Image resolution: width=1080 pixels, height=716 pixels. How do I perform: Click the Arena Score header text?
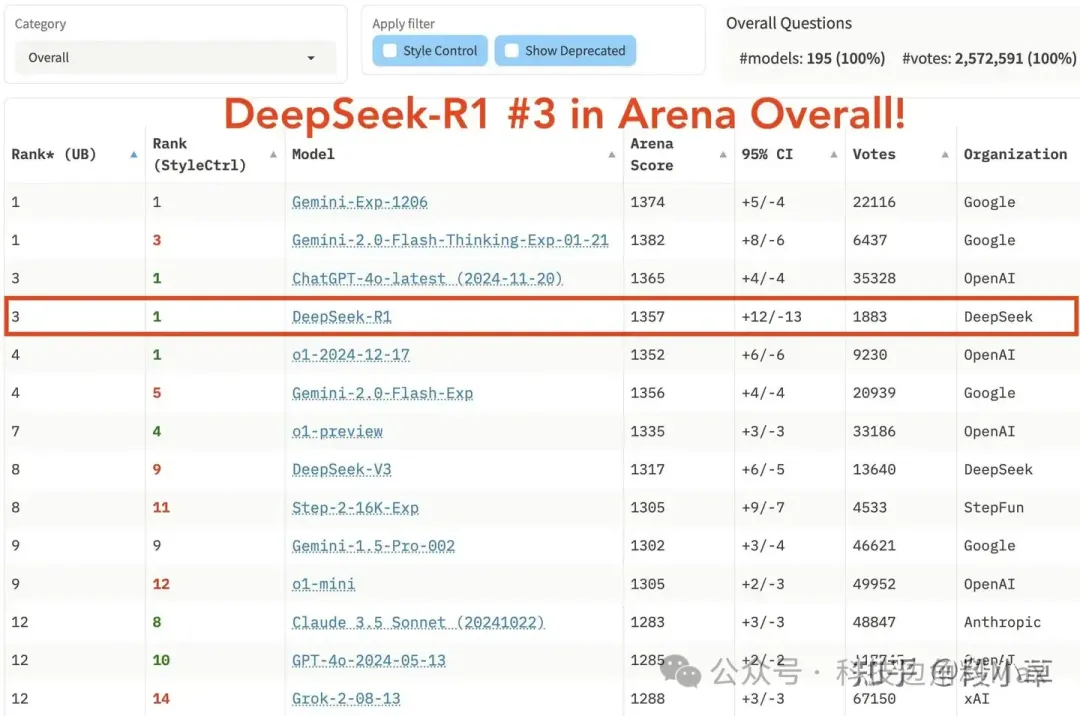click(652, 154)
